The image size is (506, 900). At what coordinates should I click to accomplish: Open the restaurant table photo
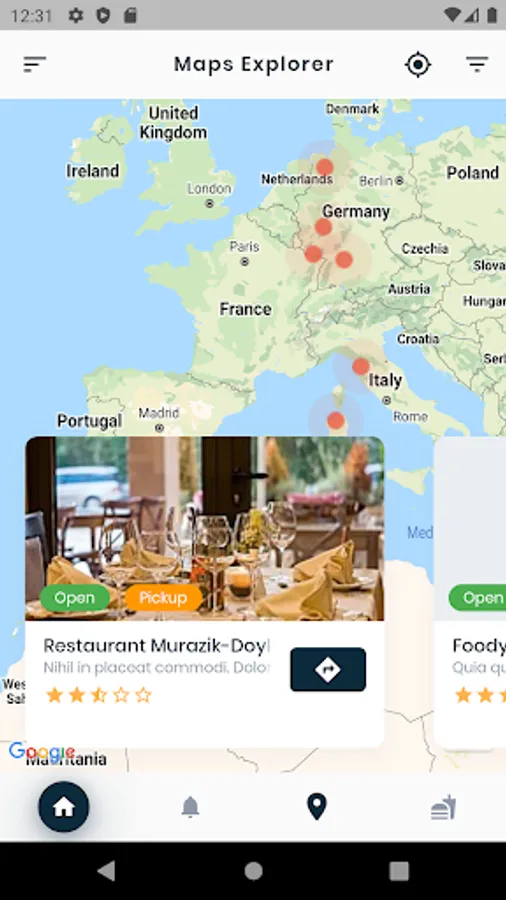coord(205,528)
